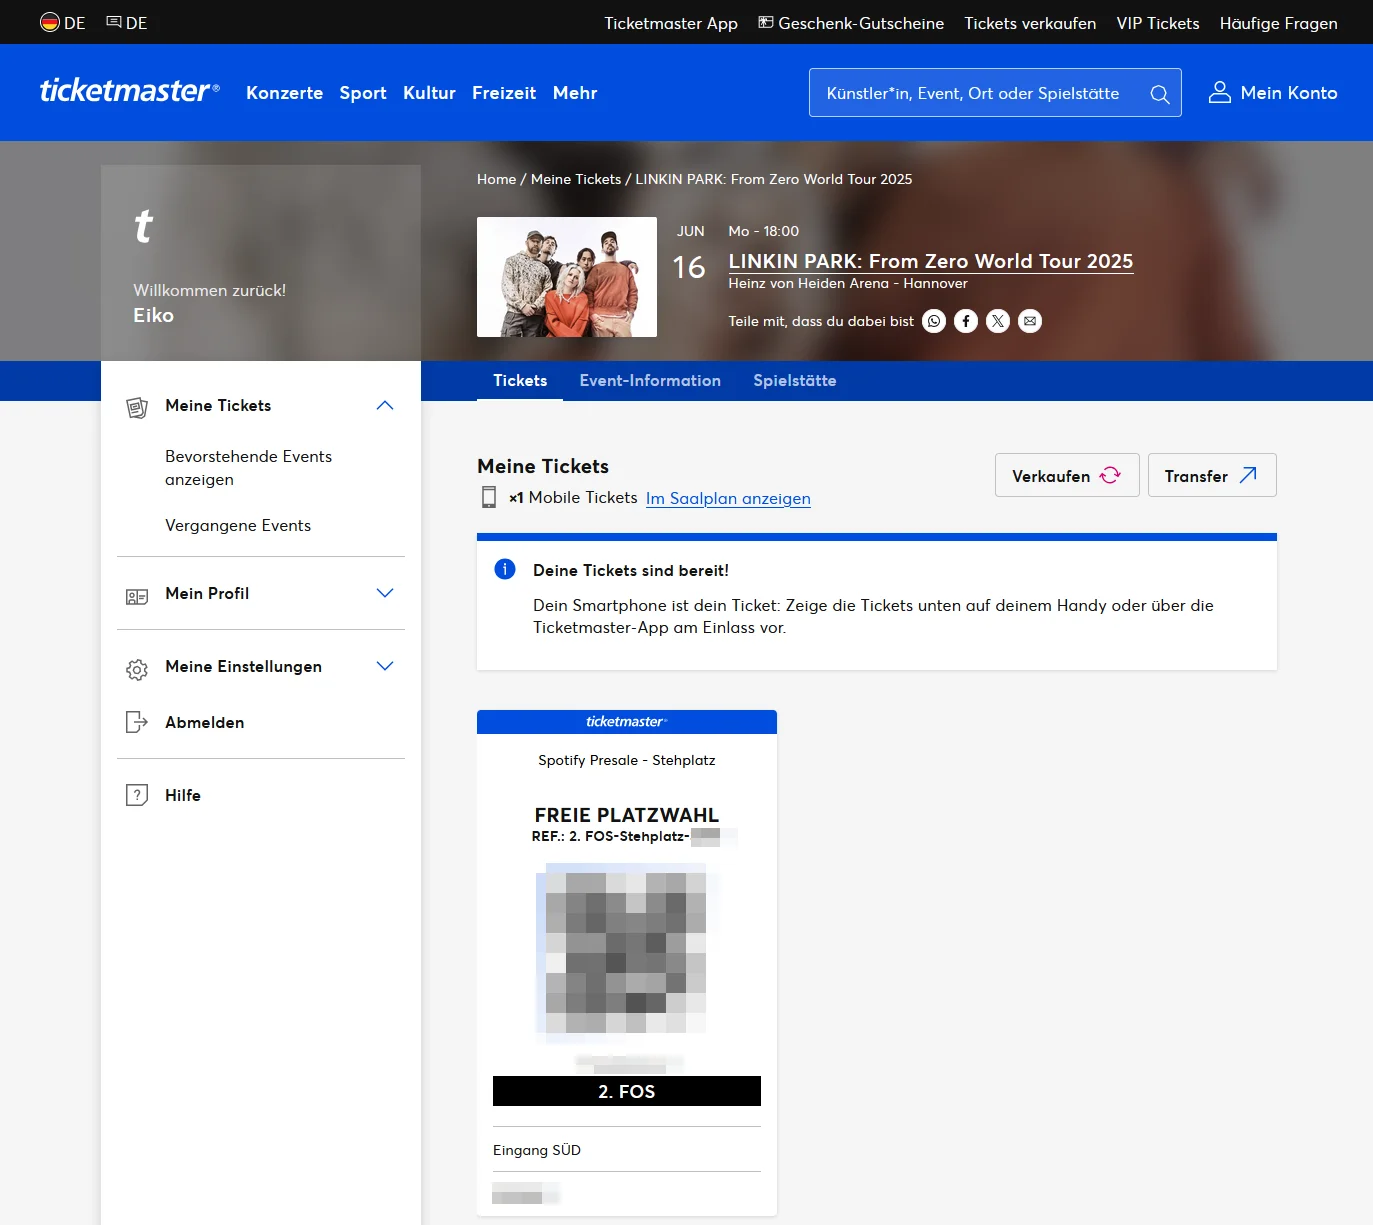The image size is (1373, 1225).
Task: Open Mein Konto account menu
Action: (1273, 93)
